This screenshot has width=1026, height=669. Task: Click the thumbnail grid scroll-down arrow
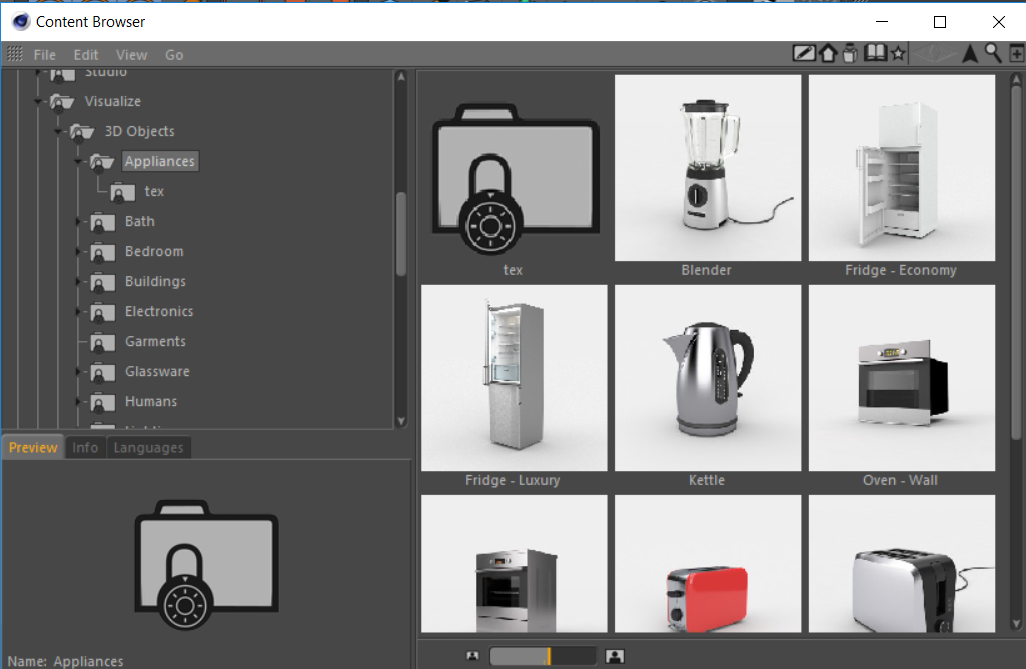click(x=1016, y=624)
